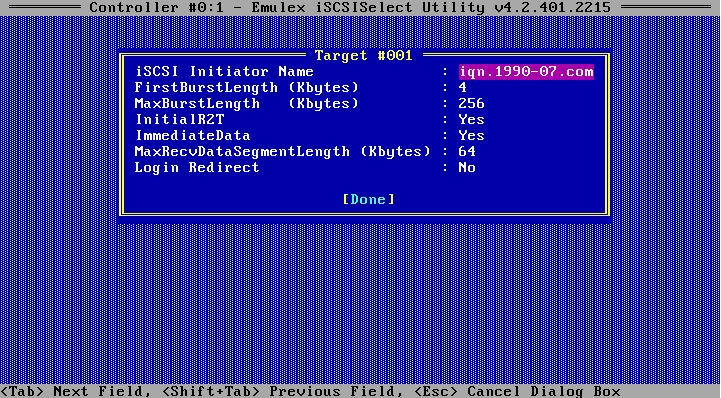Toggle the InitialR2T Yes value

[x=471, y=119]
